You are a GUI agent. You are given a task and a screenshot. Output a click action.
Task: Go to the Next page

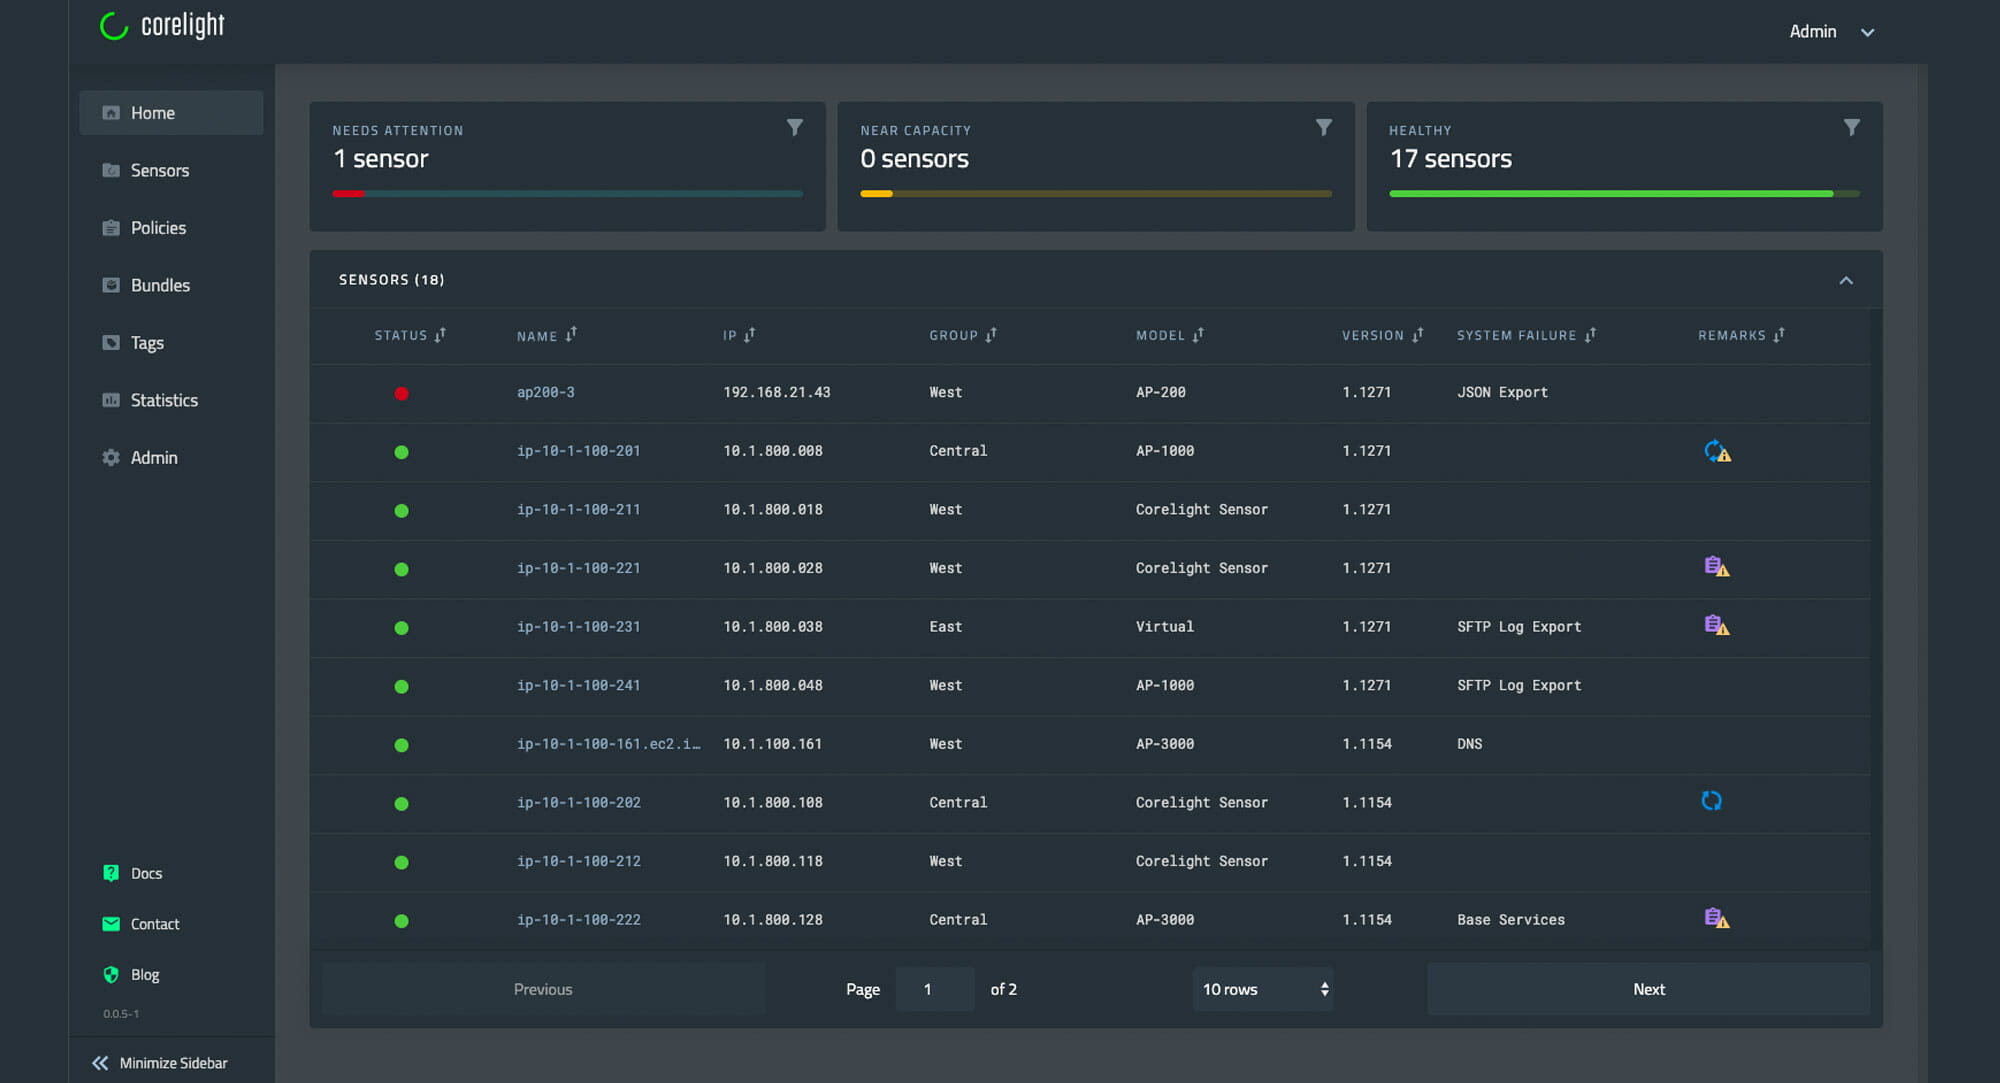[1648, 989]
